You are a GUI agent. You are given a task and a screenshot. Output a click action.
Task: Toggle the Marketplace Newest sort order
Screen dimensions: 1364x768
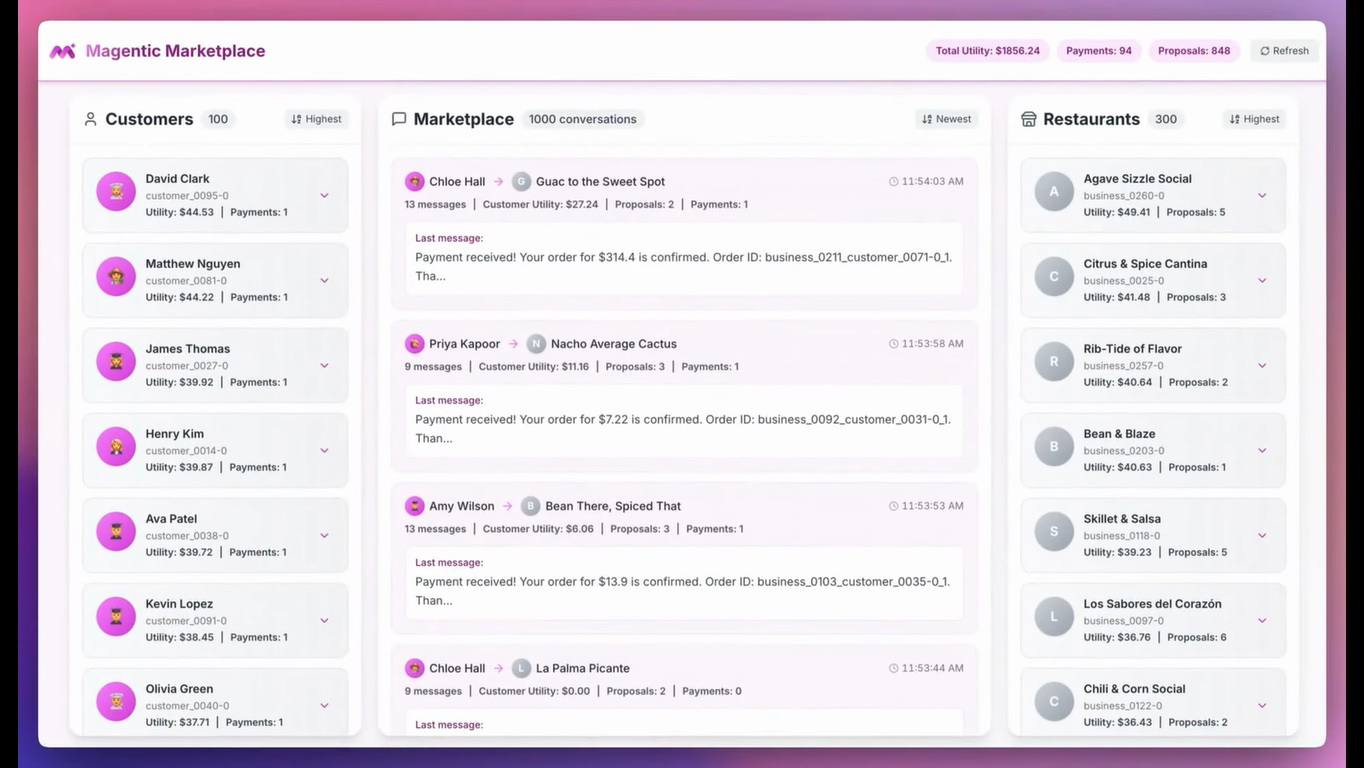point(946,119)
